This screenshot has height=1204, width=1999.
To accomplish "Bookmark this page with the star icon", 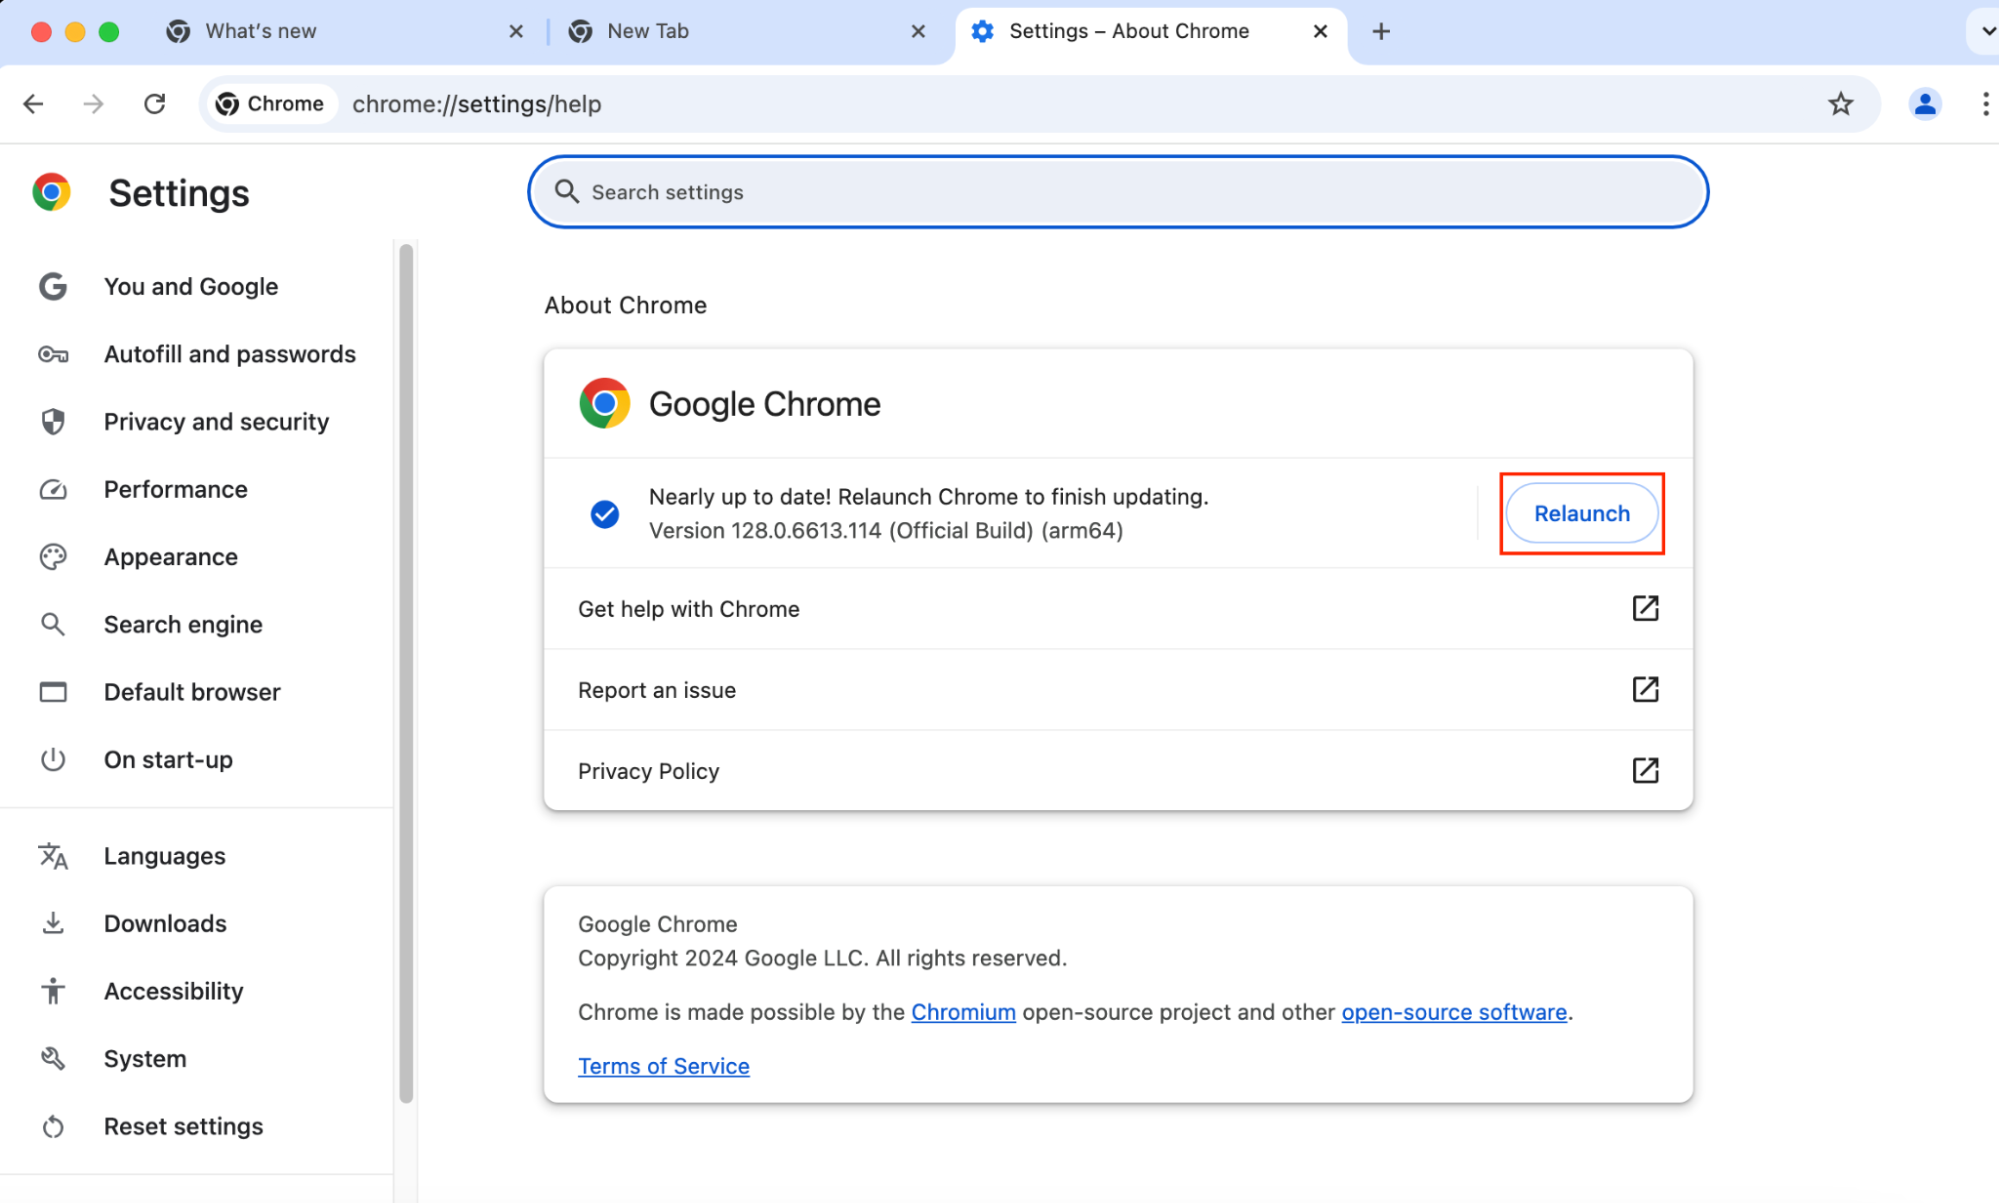I will 1841,104.
